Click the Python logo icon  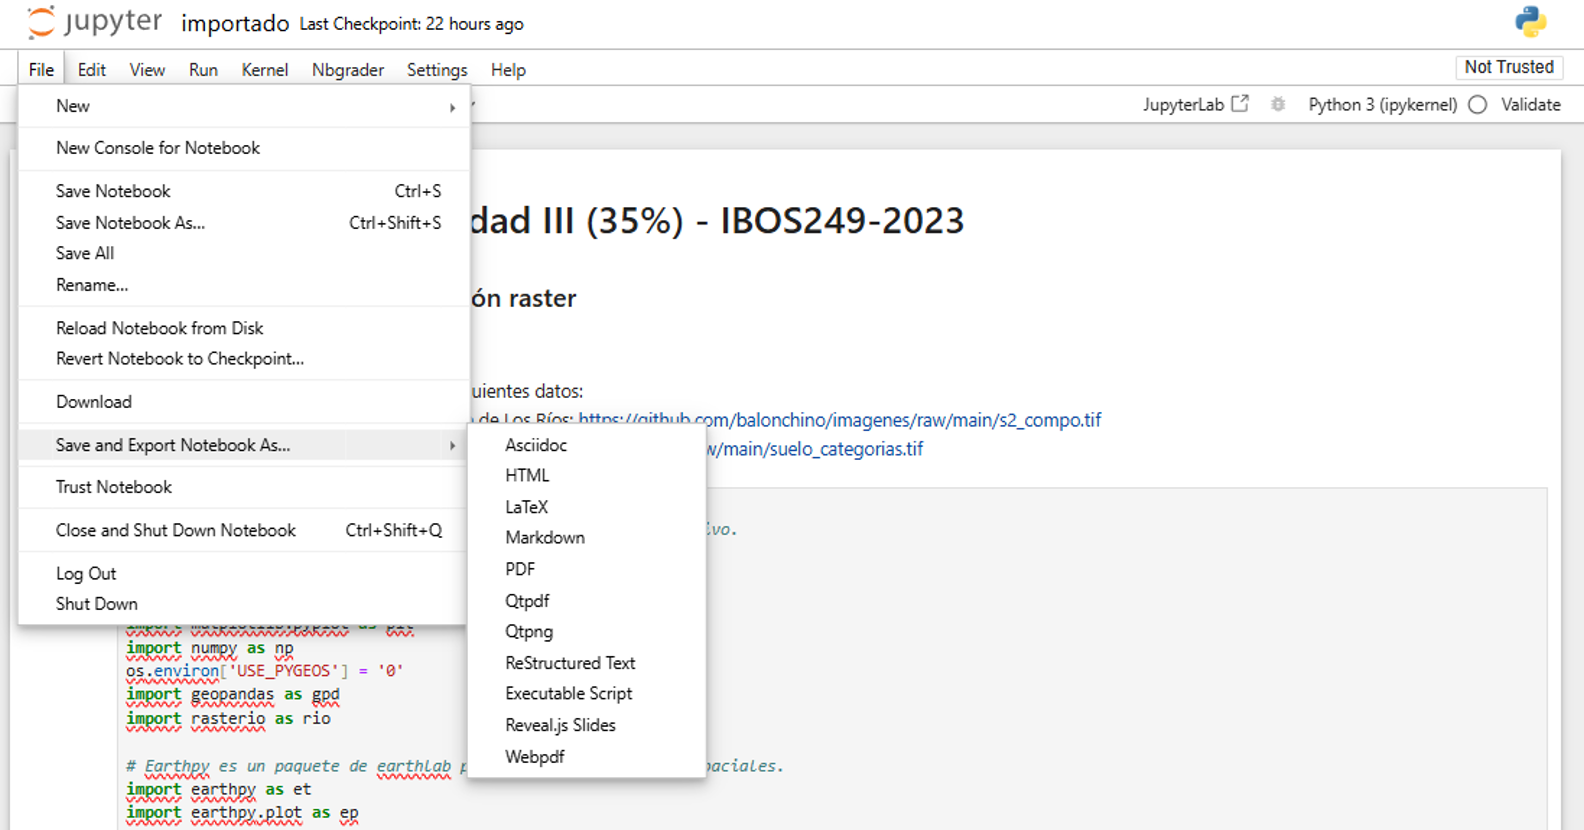[1530, 21]
